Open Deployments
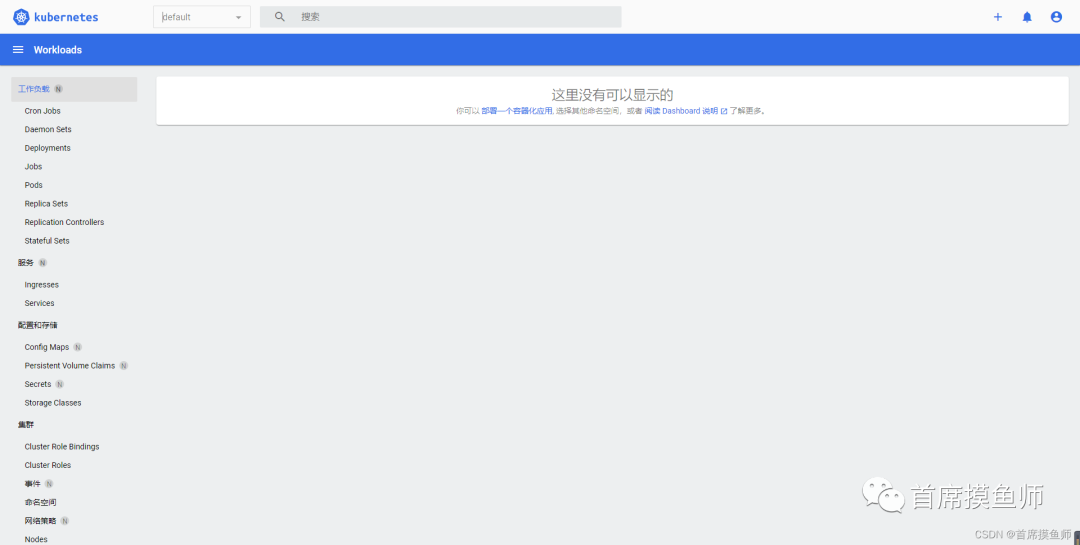The height and width of the screenshot is (545, 1080). [x=48, y=148]
